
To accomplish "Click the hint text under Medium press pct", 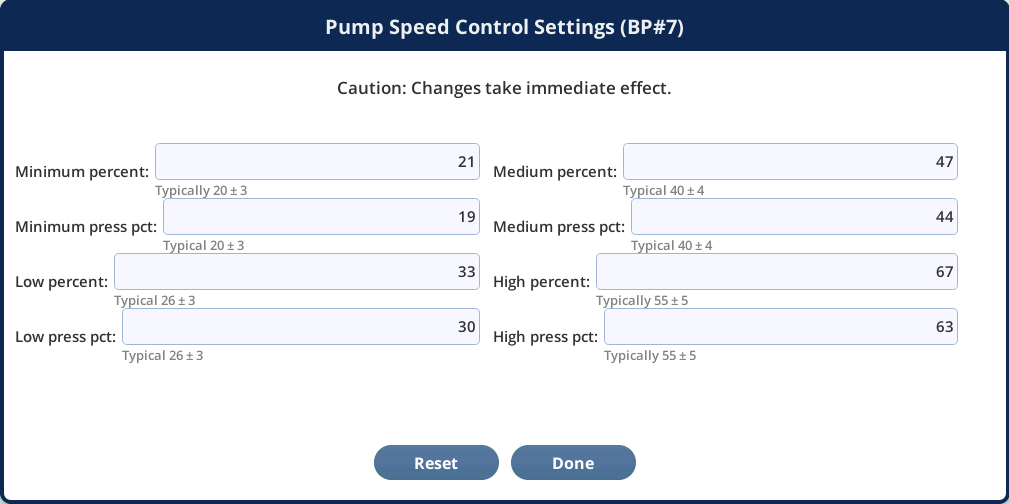I will tap(671, 245).
